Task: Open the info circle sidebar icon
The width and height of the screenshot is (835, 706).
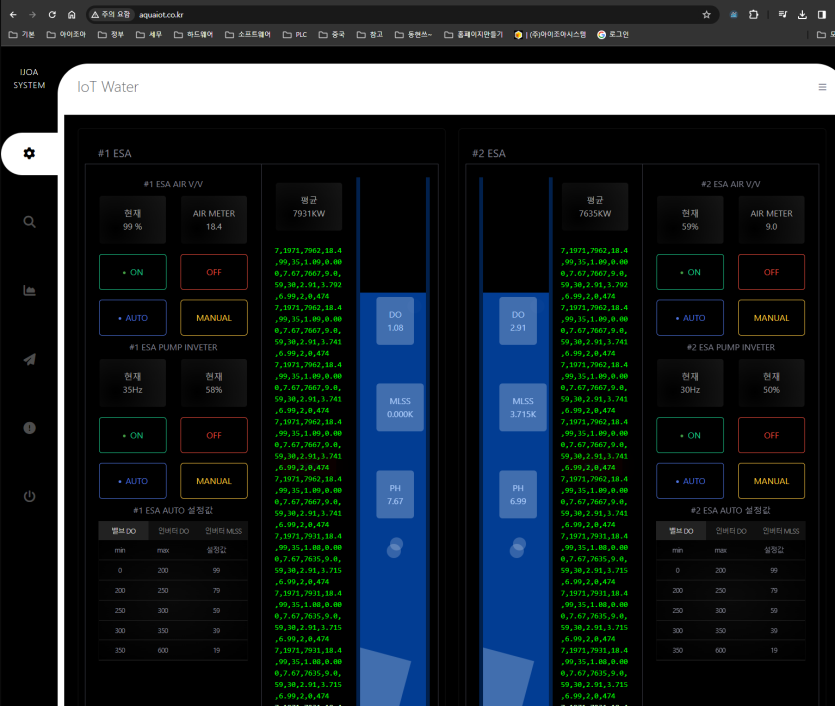Action: [29, 428]
